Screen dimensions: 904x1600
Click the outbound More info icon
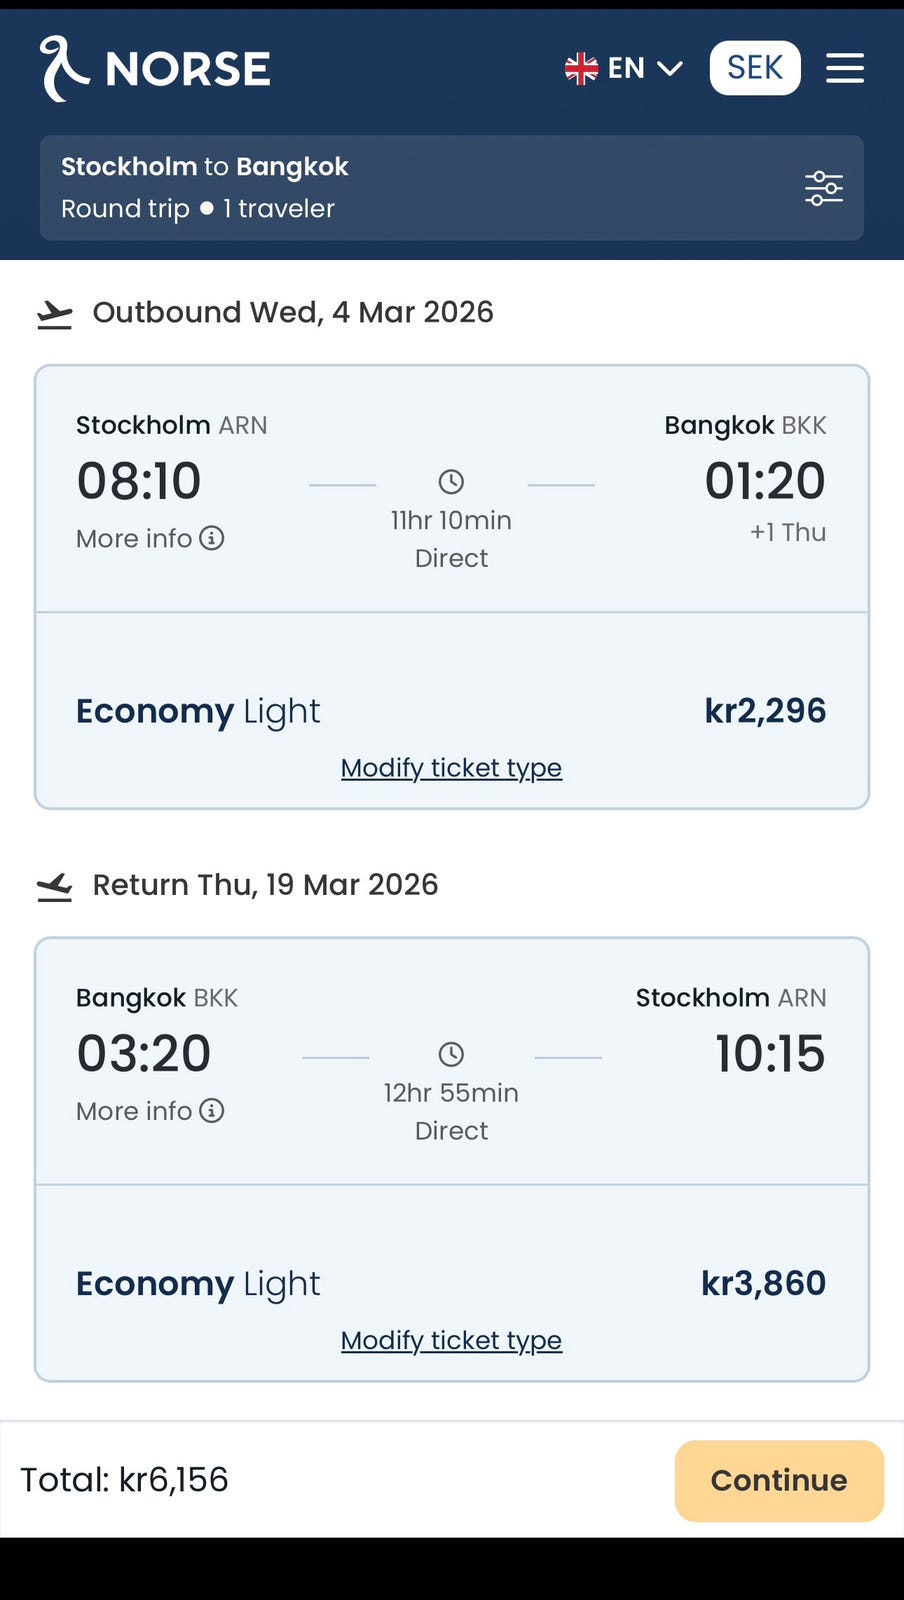(212, 538)
